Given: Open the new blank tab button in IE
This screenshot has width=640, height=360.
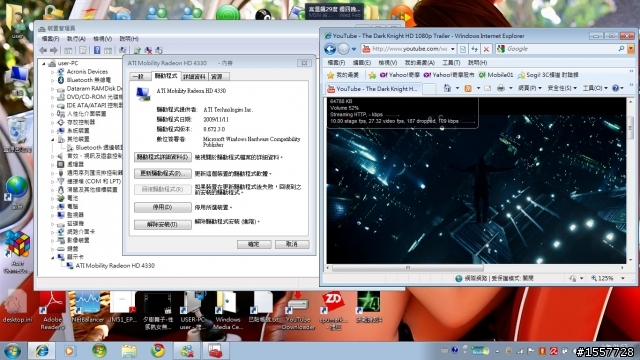Looking at the screenshot, I should (x=429, y=89).
